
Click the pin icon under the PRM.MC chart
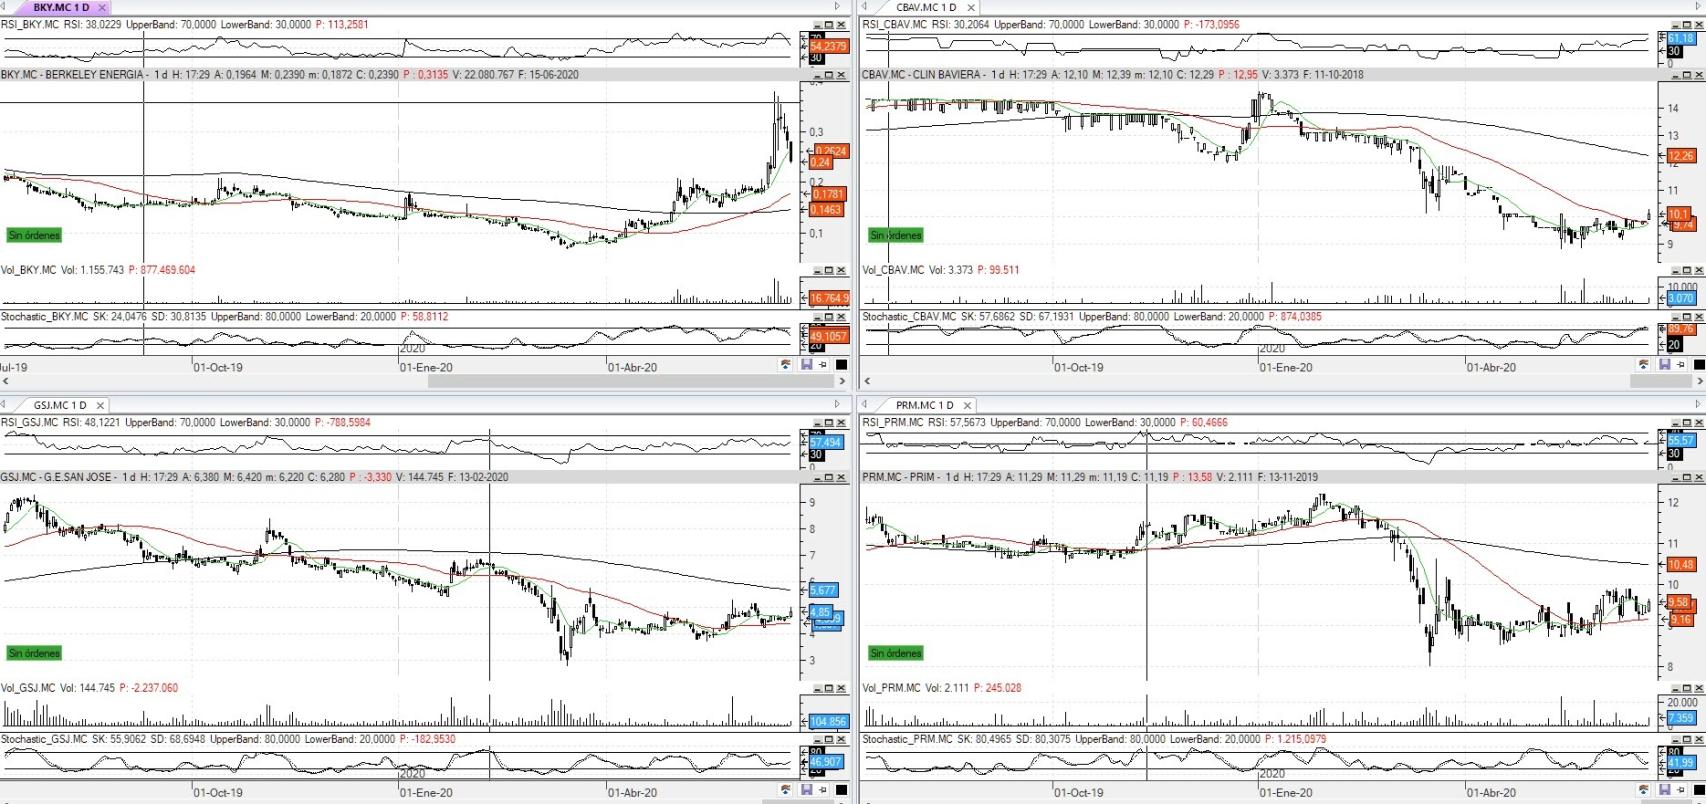click(x=1680, y=790)
